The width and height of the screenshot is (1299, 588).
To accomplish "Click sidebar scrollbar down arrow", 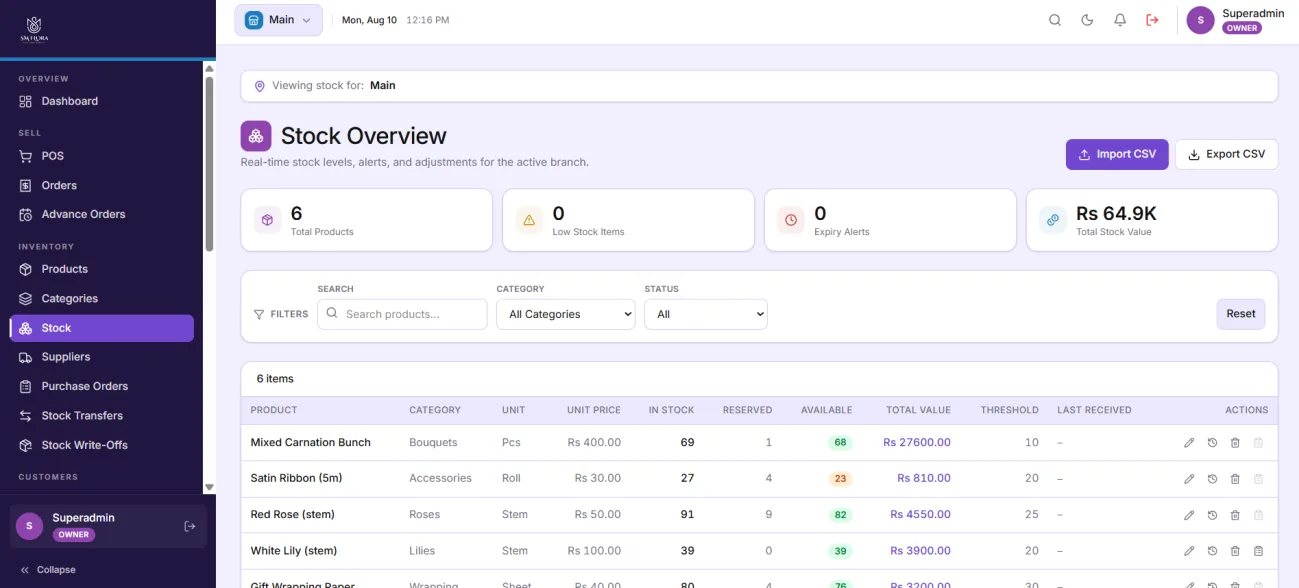I will (209, 487).
